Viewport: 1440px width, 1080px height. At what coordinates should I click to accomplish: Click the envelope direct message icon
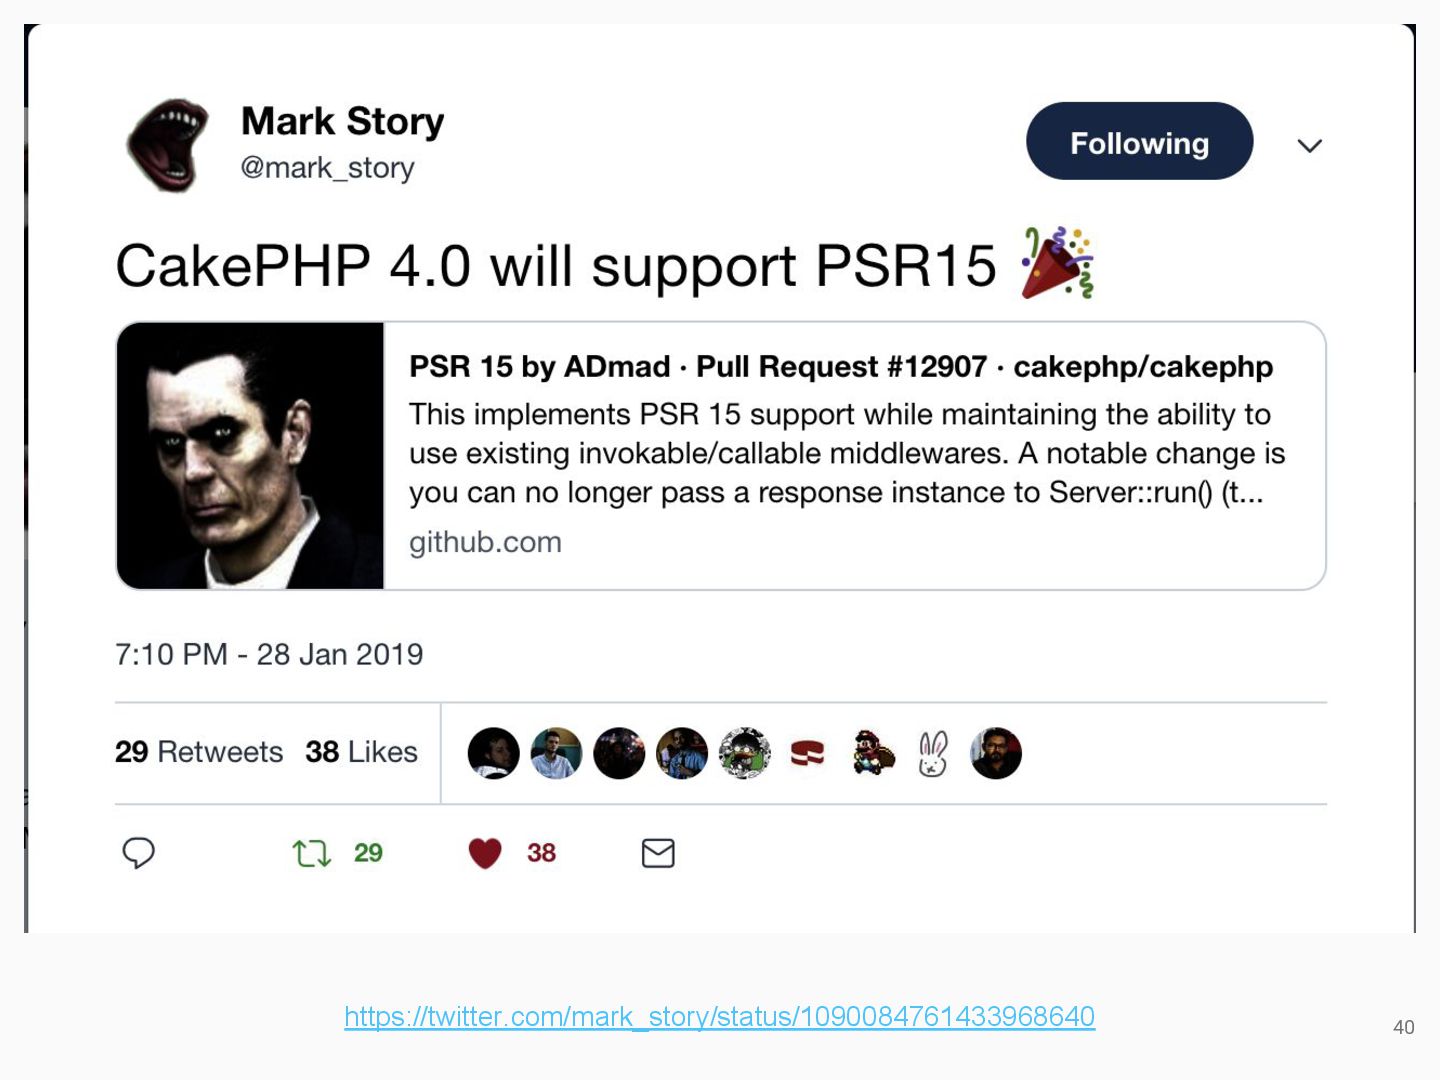(x=658, y=853)
